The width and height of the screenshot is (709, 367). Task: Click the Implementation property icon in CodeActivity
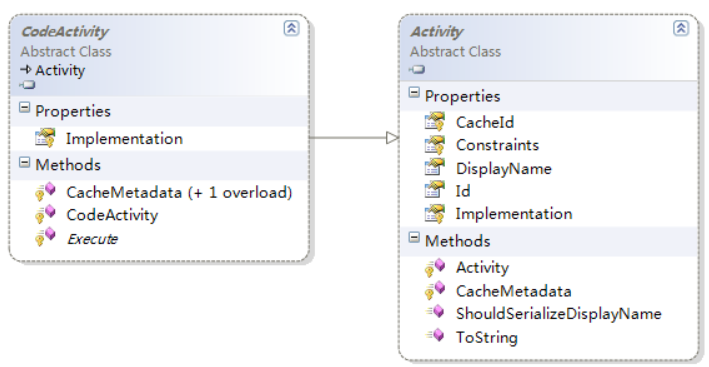tap(45, 138)
